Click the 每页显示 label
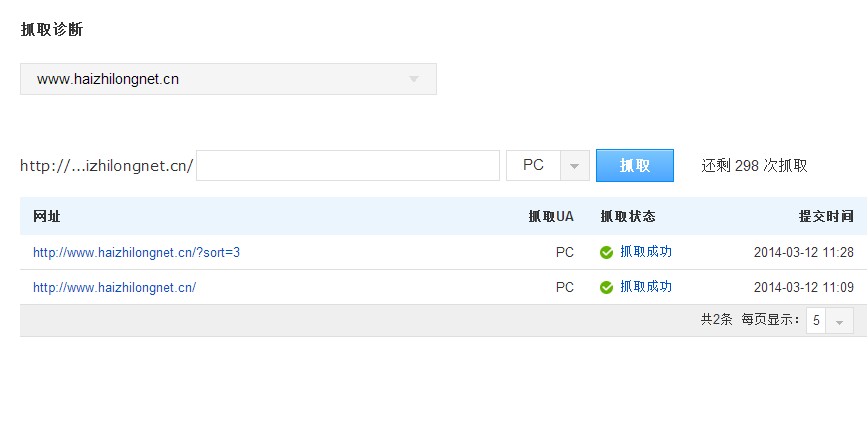 pos(771,319)
